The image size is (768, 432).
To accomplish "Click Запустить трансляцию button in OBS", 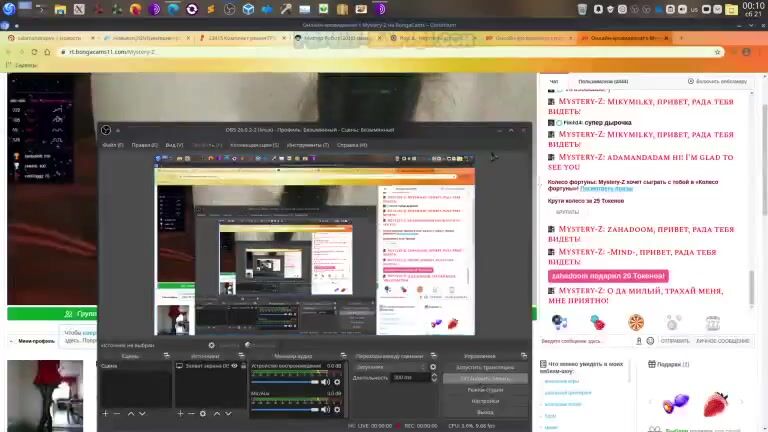I will click(485, 367).
